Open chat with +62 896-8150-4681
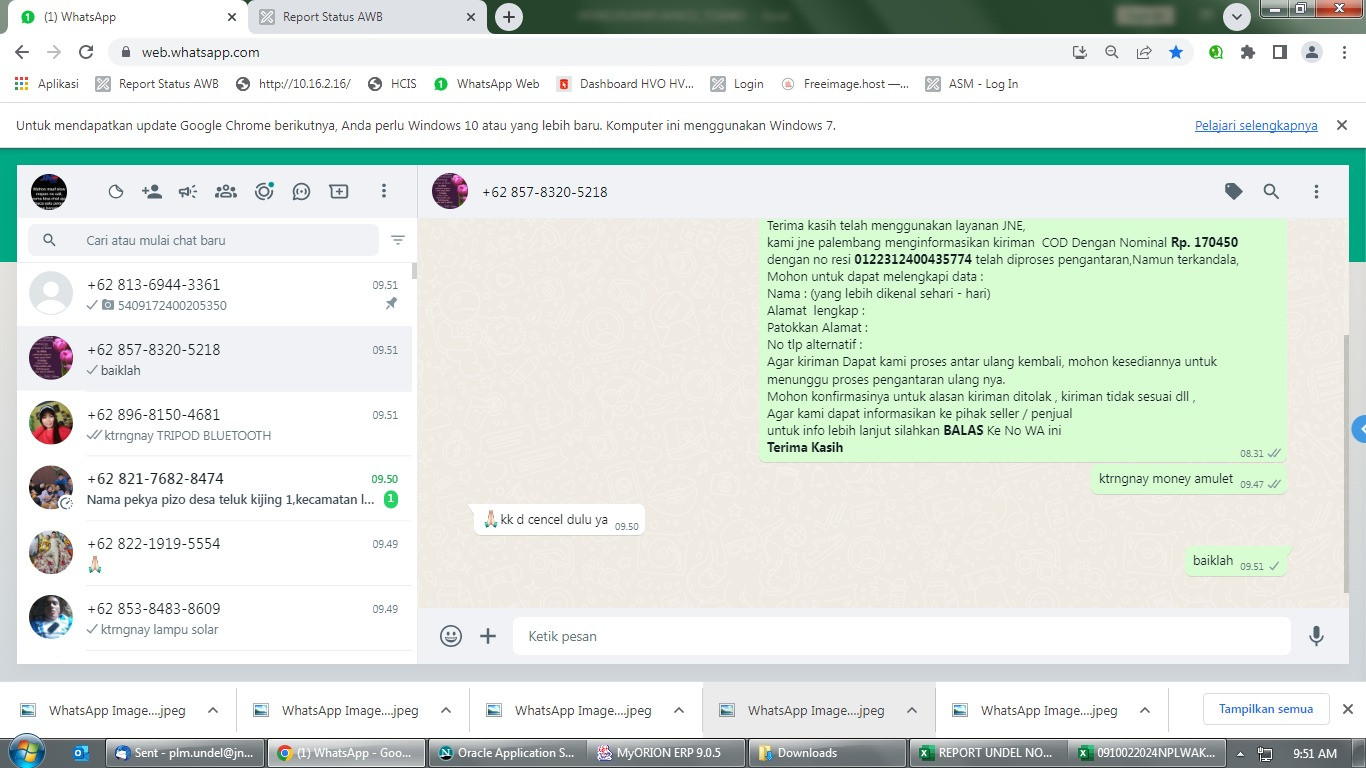Screen dimensions: 1366x768 (x=215, y=424)
